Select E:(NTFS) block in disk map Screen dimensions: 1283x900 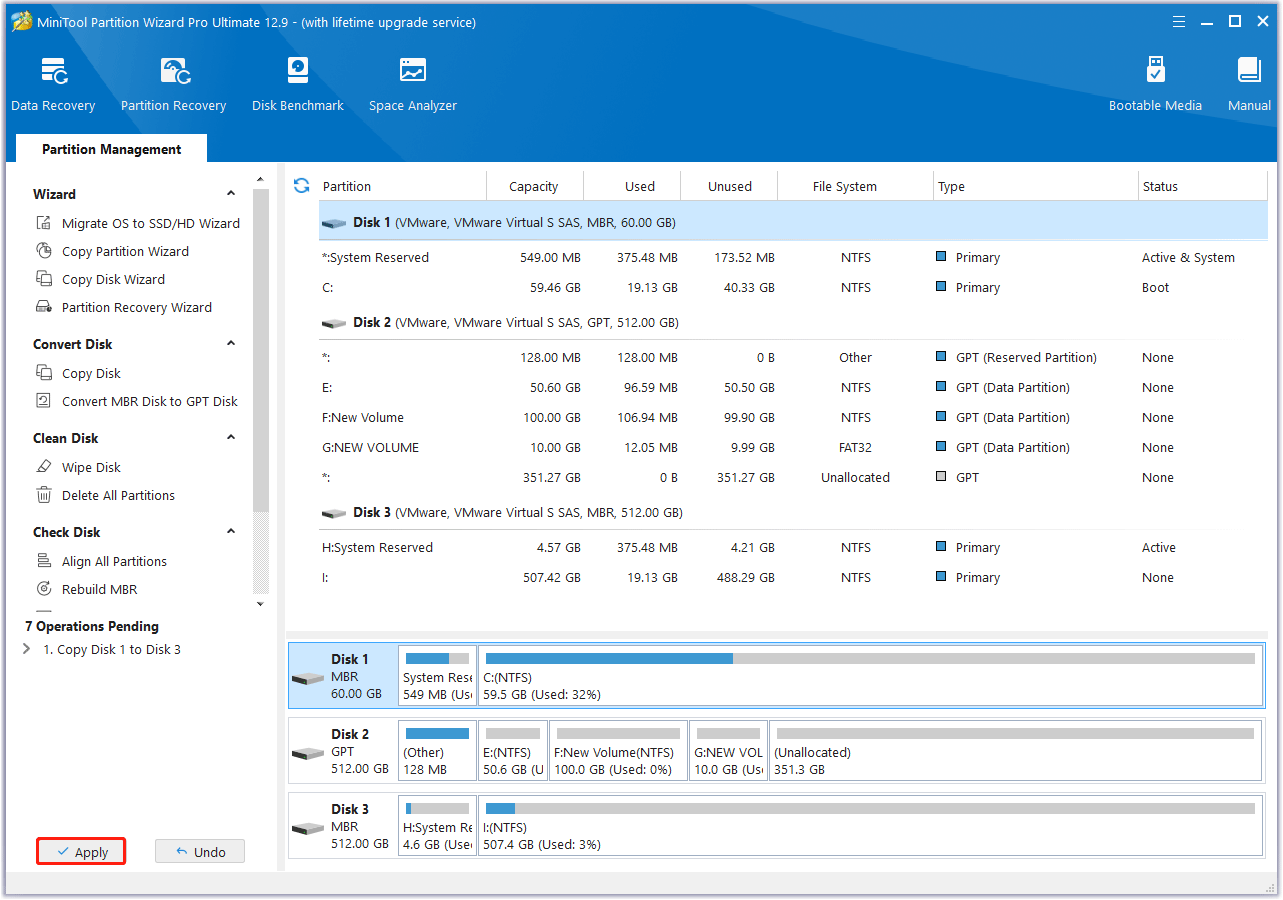(x=513, y=751)
